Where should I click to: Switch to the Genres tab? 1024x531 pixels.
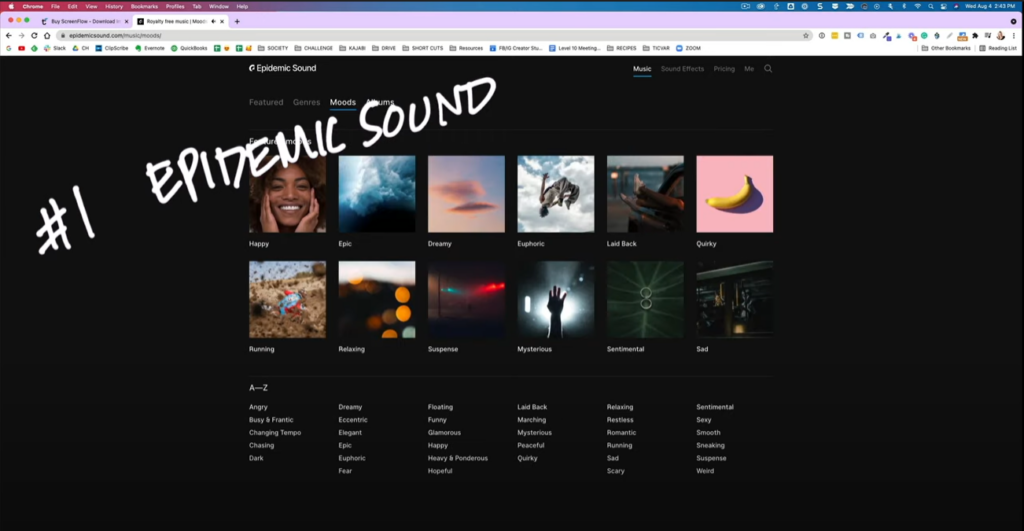click(x=306, y=103)
